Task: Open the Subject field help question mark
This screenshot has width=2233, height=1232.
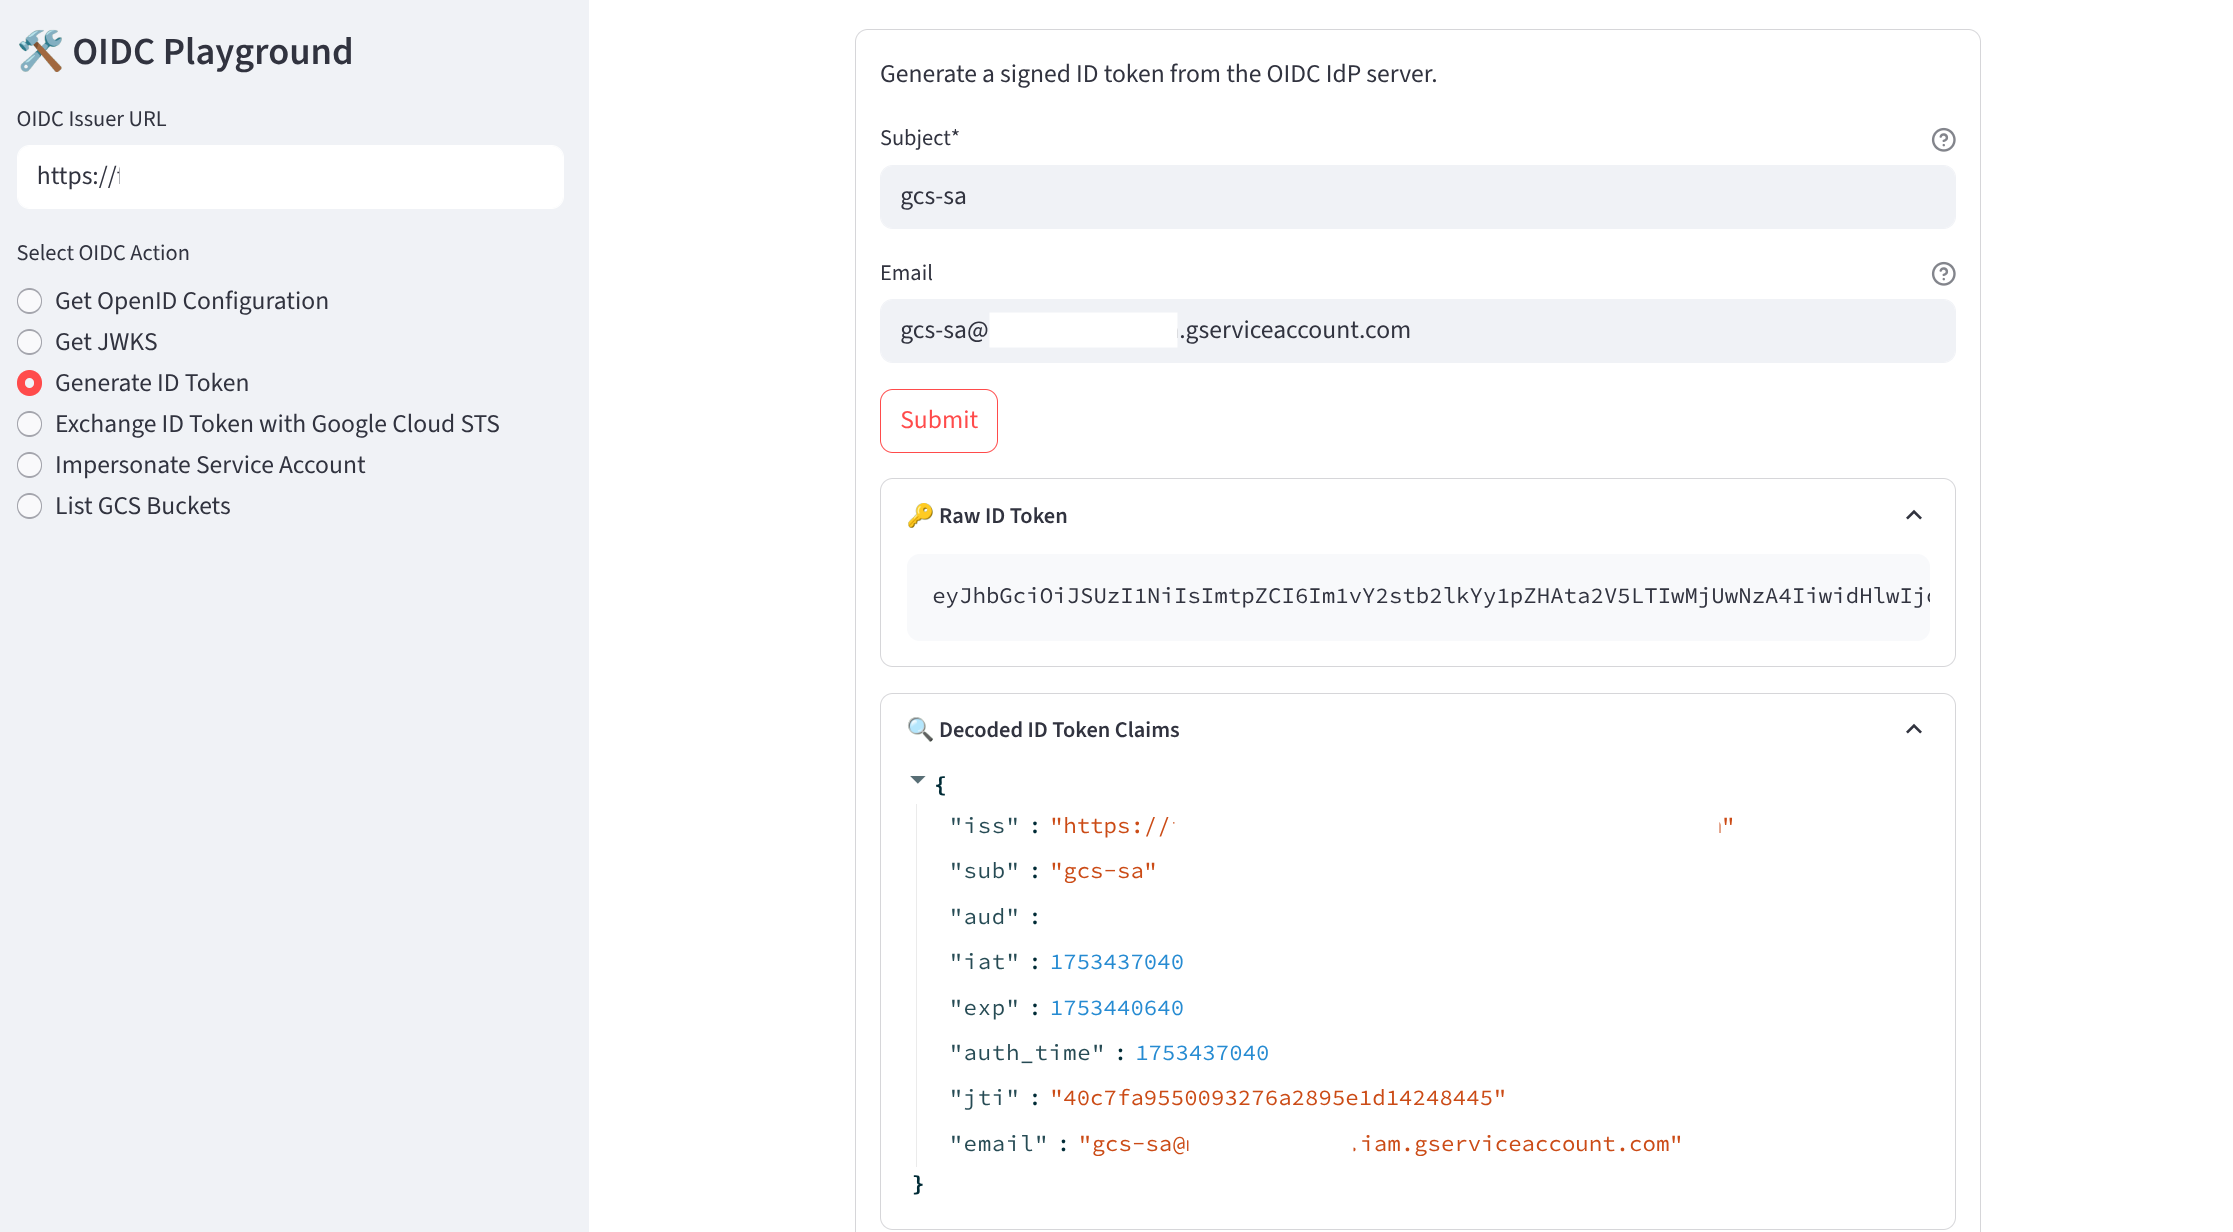Action: (x=1943, y=140)
